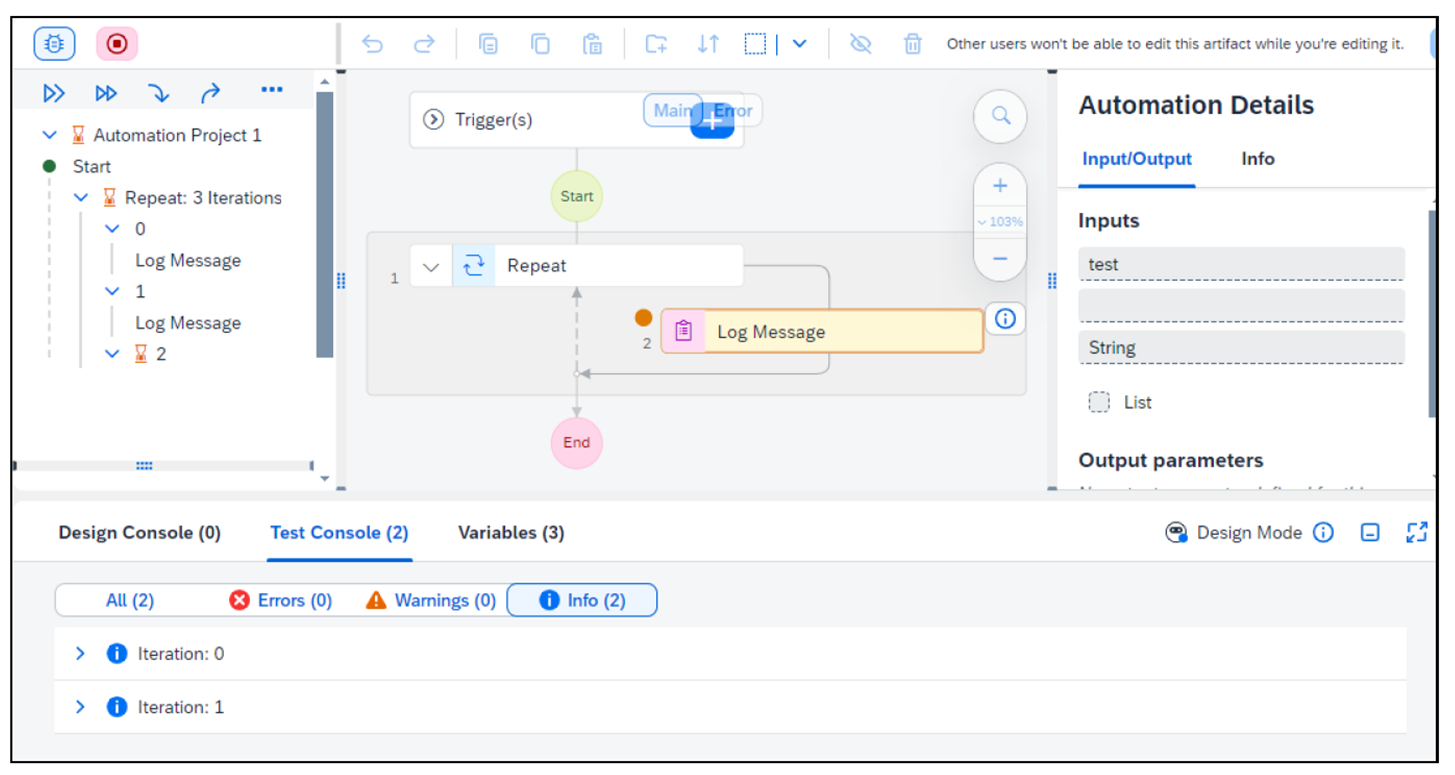Filter console by Errors (0)

click(x=281, y=600)
